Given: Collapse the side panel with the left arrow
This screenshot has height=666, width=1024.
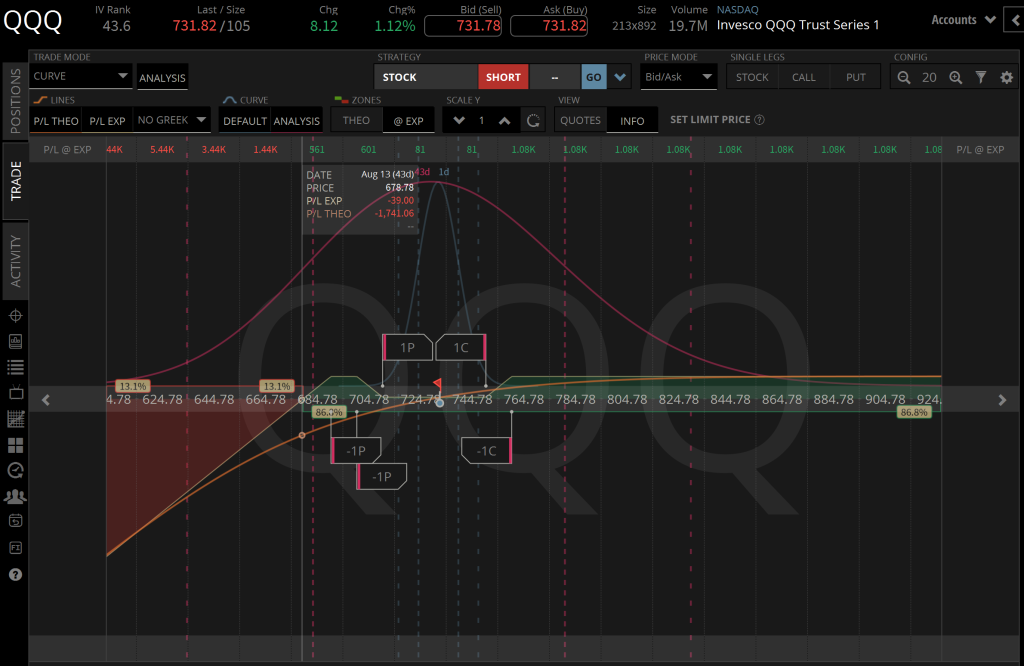Looking at the screenshot, I should [x=1015, y=20].
